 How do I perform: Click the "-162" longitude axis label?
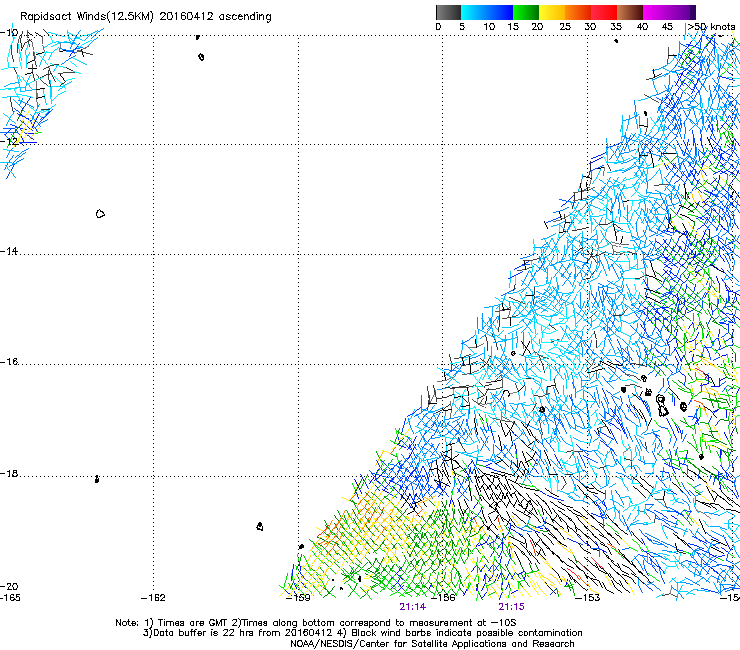(153, 598)
